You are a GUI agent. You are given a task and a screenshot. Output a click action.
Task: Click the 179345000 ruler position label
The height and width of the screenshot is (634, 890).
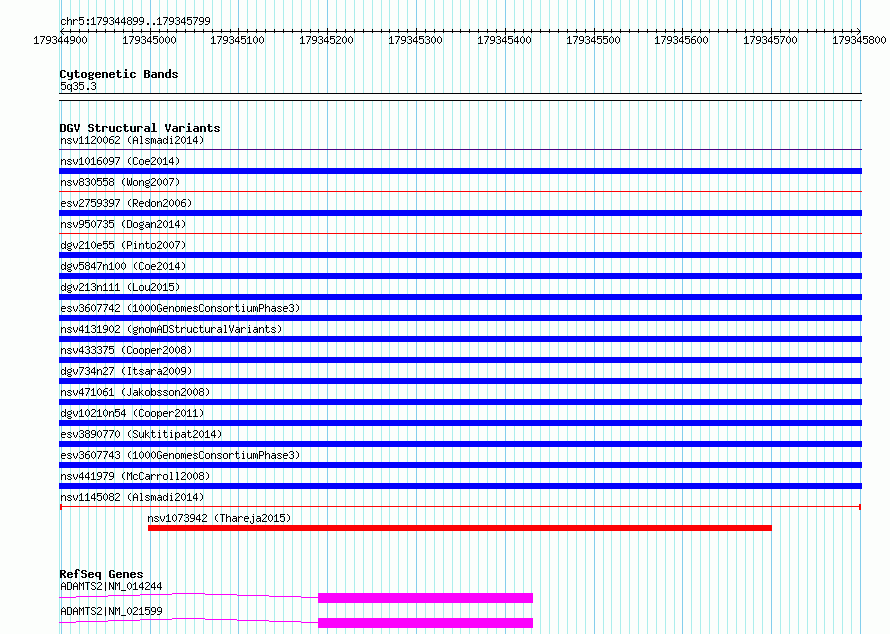pyautogui.click(x=149, y=40)
